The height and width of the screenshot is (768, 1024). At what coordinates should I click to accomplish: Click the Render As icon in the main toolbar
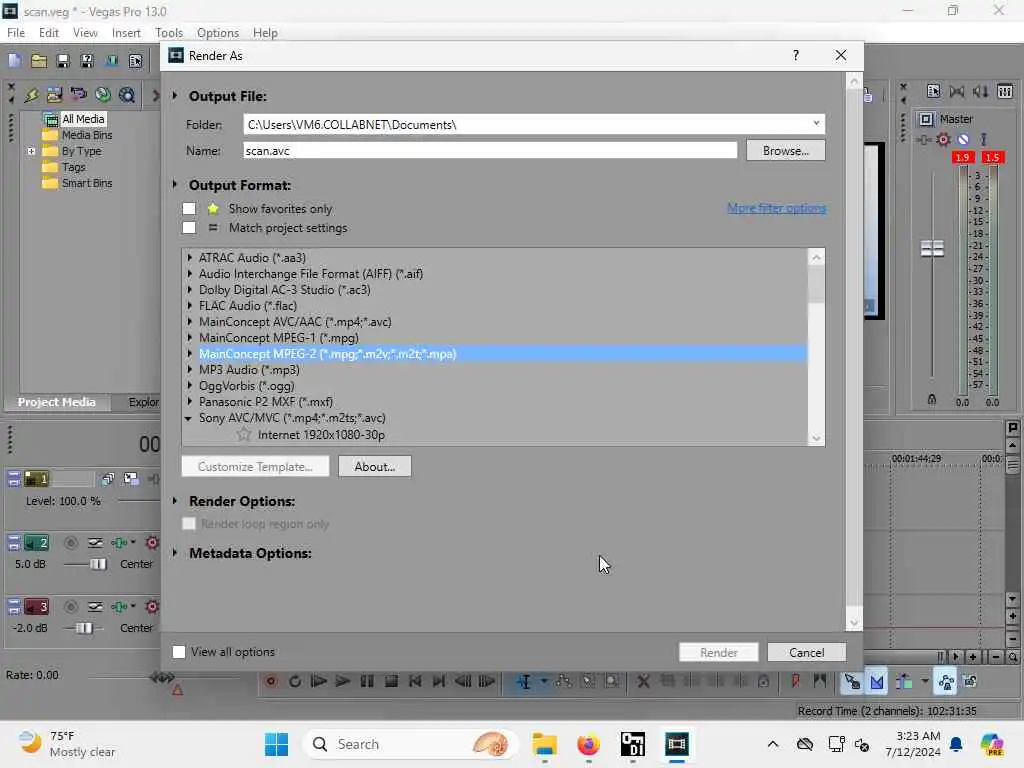112,61
